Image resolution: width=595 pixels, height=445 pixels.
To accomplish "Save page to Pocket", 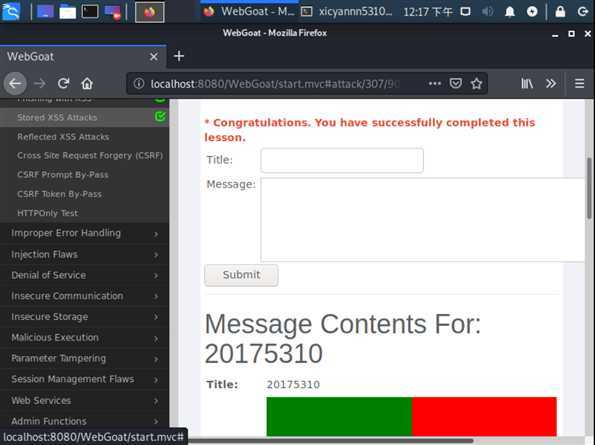I will pos(455,83).
